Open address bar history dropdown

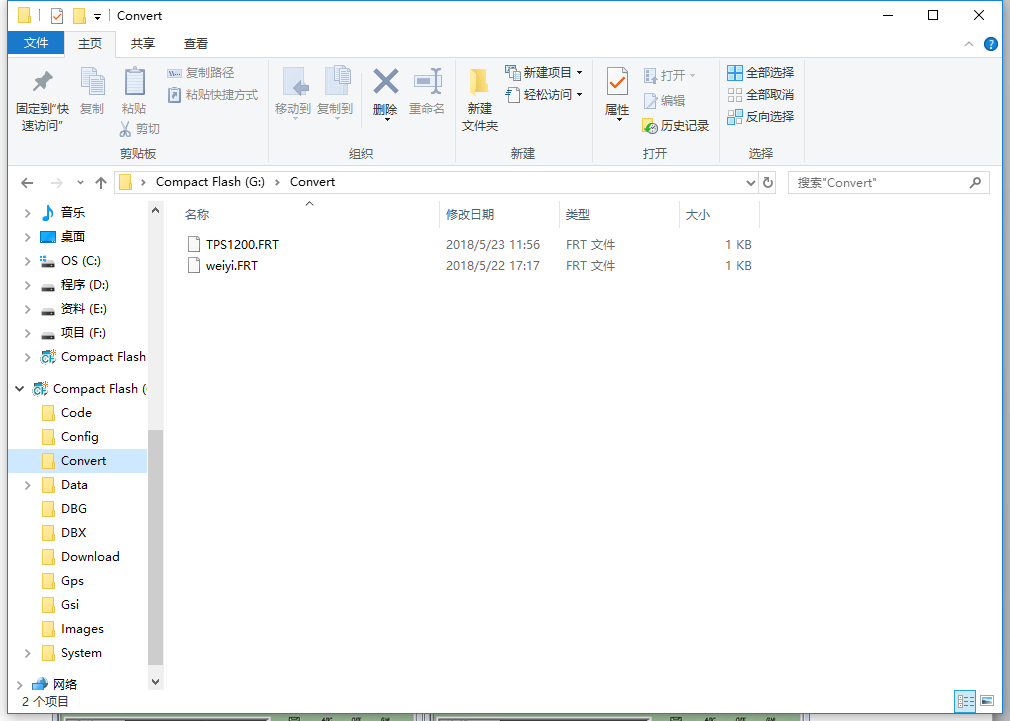[x=750, y=183]
